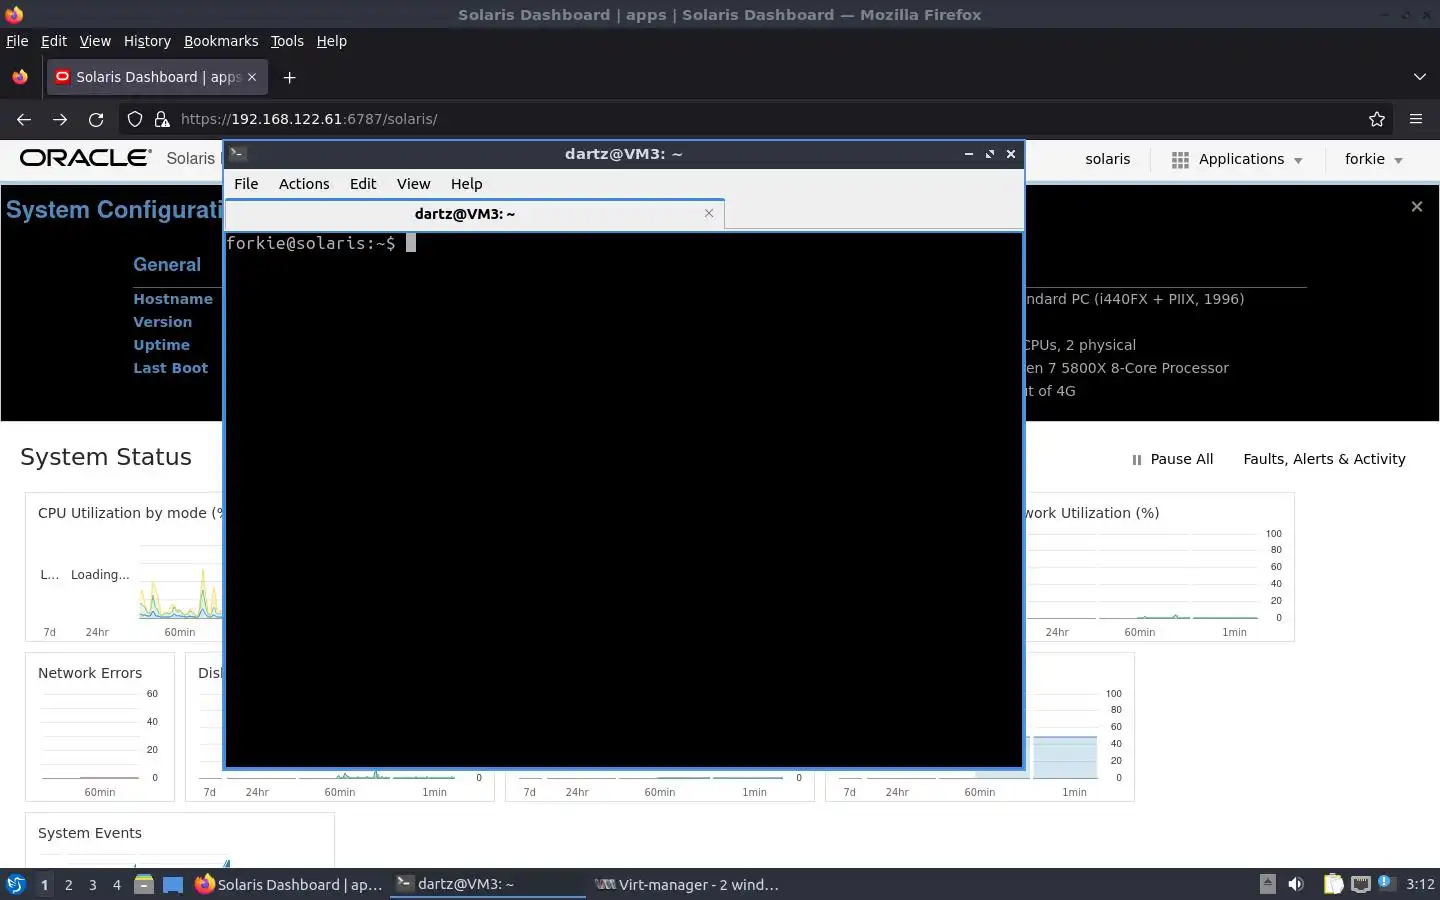Switch to Solaris Dashboard taskbar entry
1440x900 pixels.
289,884
